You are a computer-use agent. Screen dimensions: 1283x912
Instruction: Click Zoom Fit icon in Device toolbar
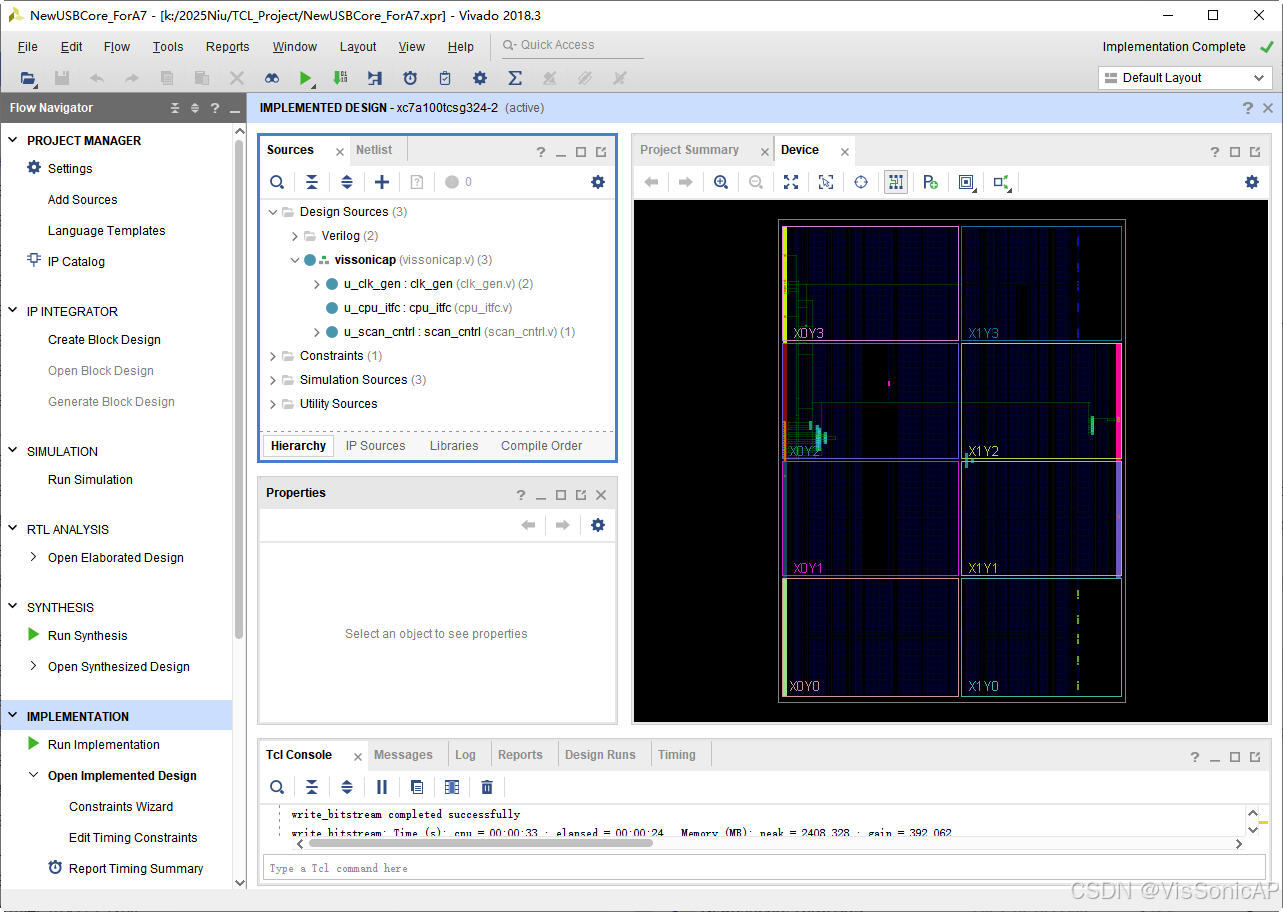coord(791,182)
